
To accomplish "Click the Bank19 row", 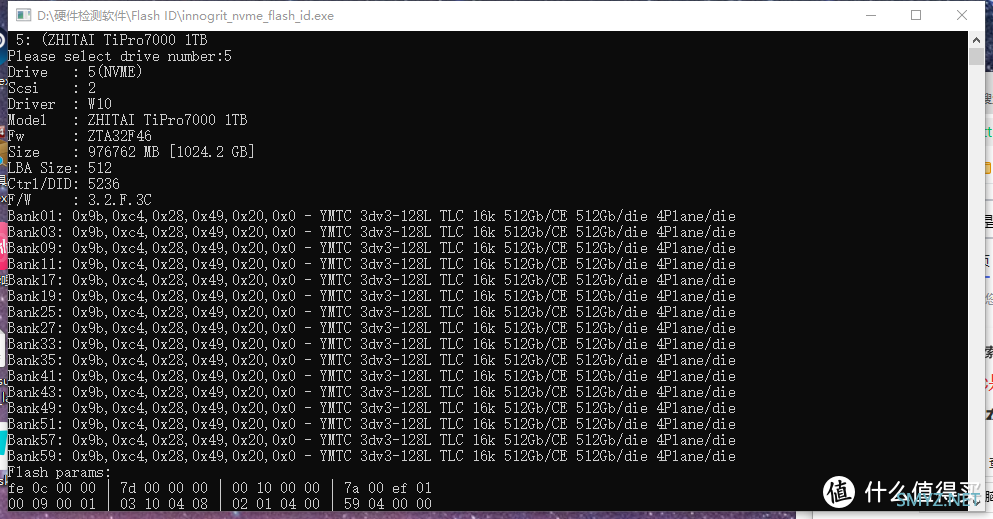I will click(372, 296).
